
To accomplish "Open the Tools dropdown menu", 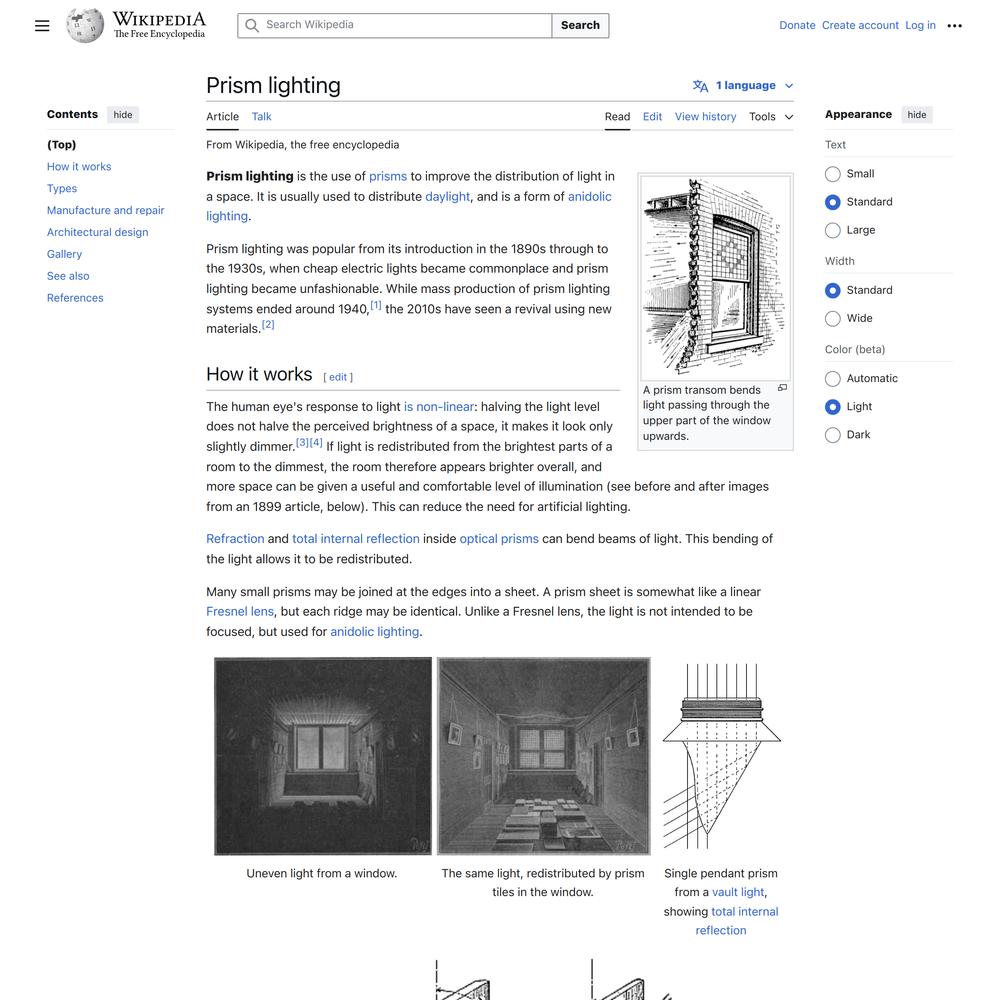I will click(771, 117).
